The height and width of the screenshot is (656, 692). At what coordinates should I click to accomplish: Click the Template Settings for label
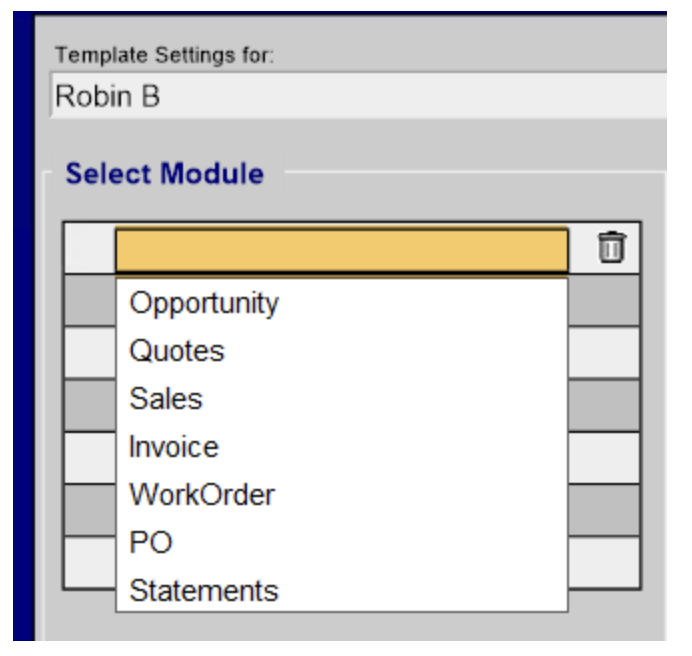[164, 56]
